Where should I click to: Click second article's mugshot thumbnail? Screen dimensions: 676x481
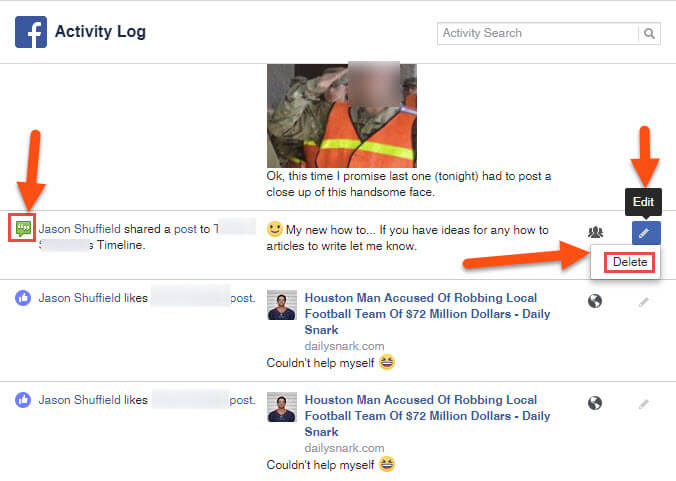[282, 407]
